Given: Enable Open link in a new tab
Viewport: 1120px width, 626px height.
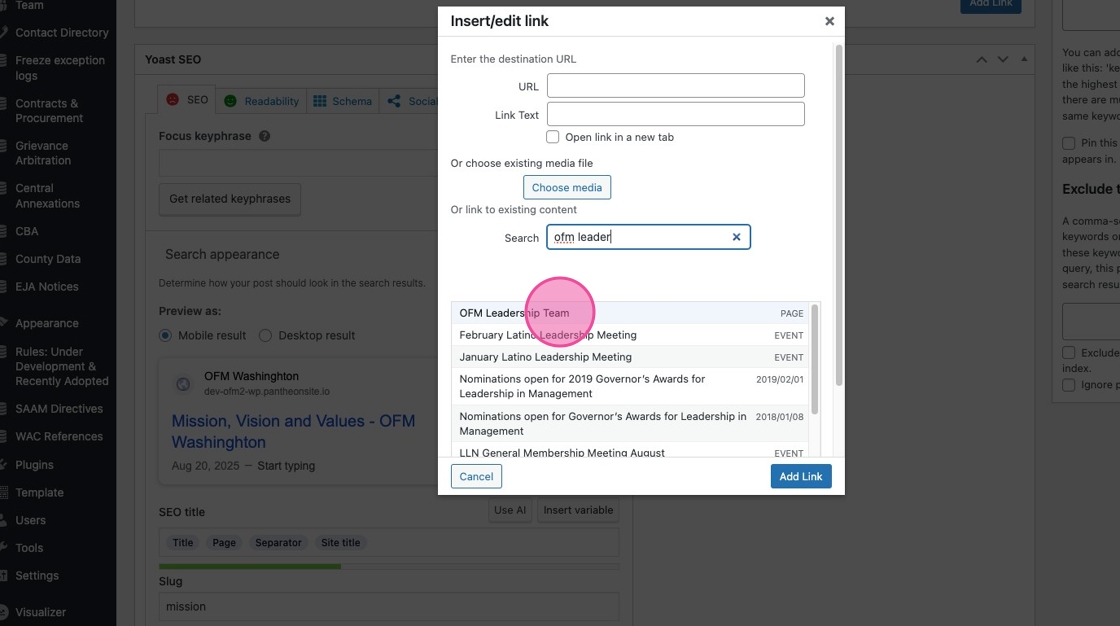Looking at the screenshot, I should click(x=552, y=137).
